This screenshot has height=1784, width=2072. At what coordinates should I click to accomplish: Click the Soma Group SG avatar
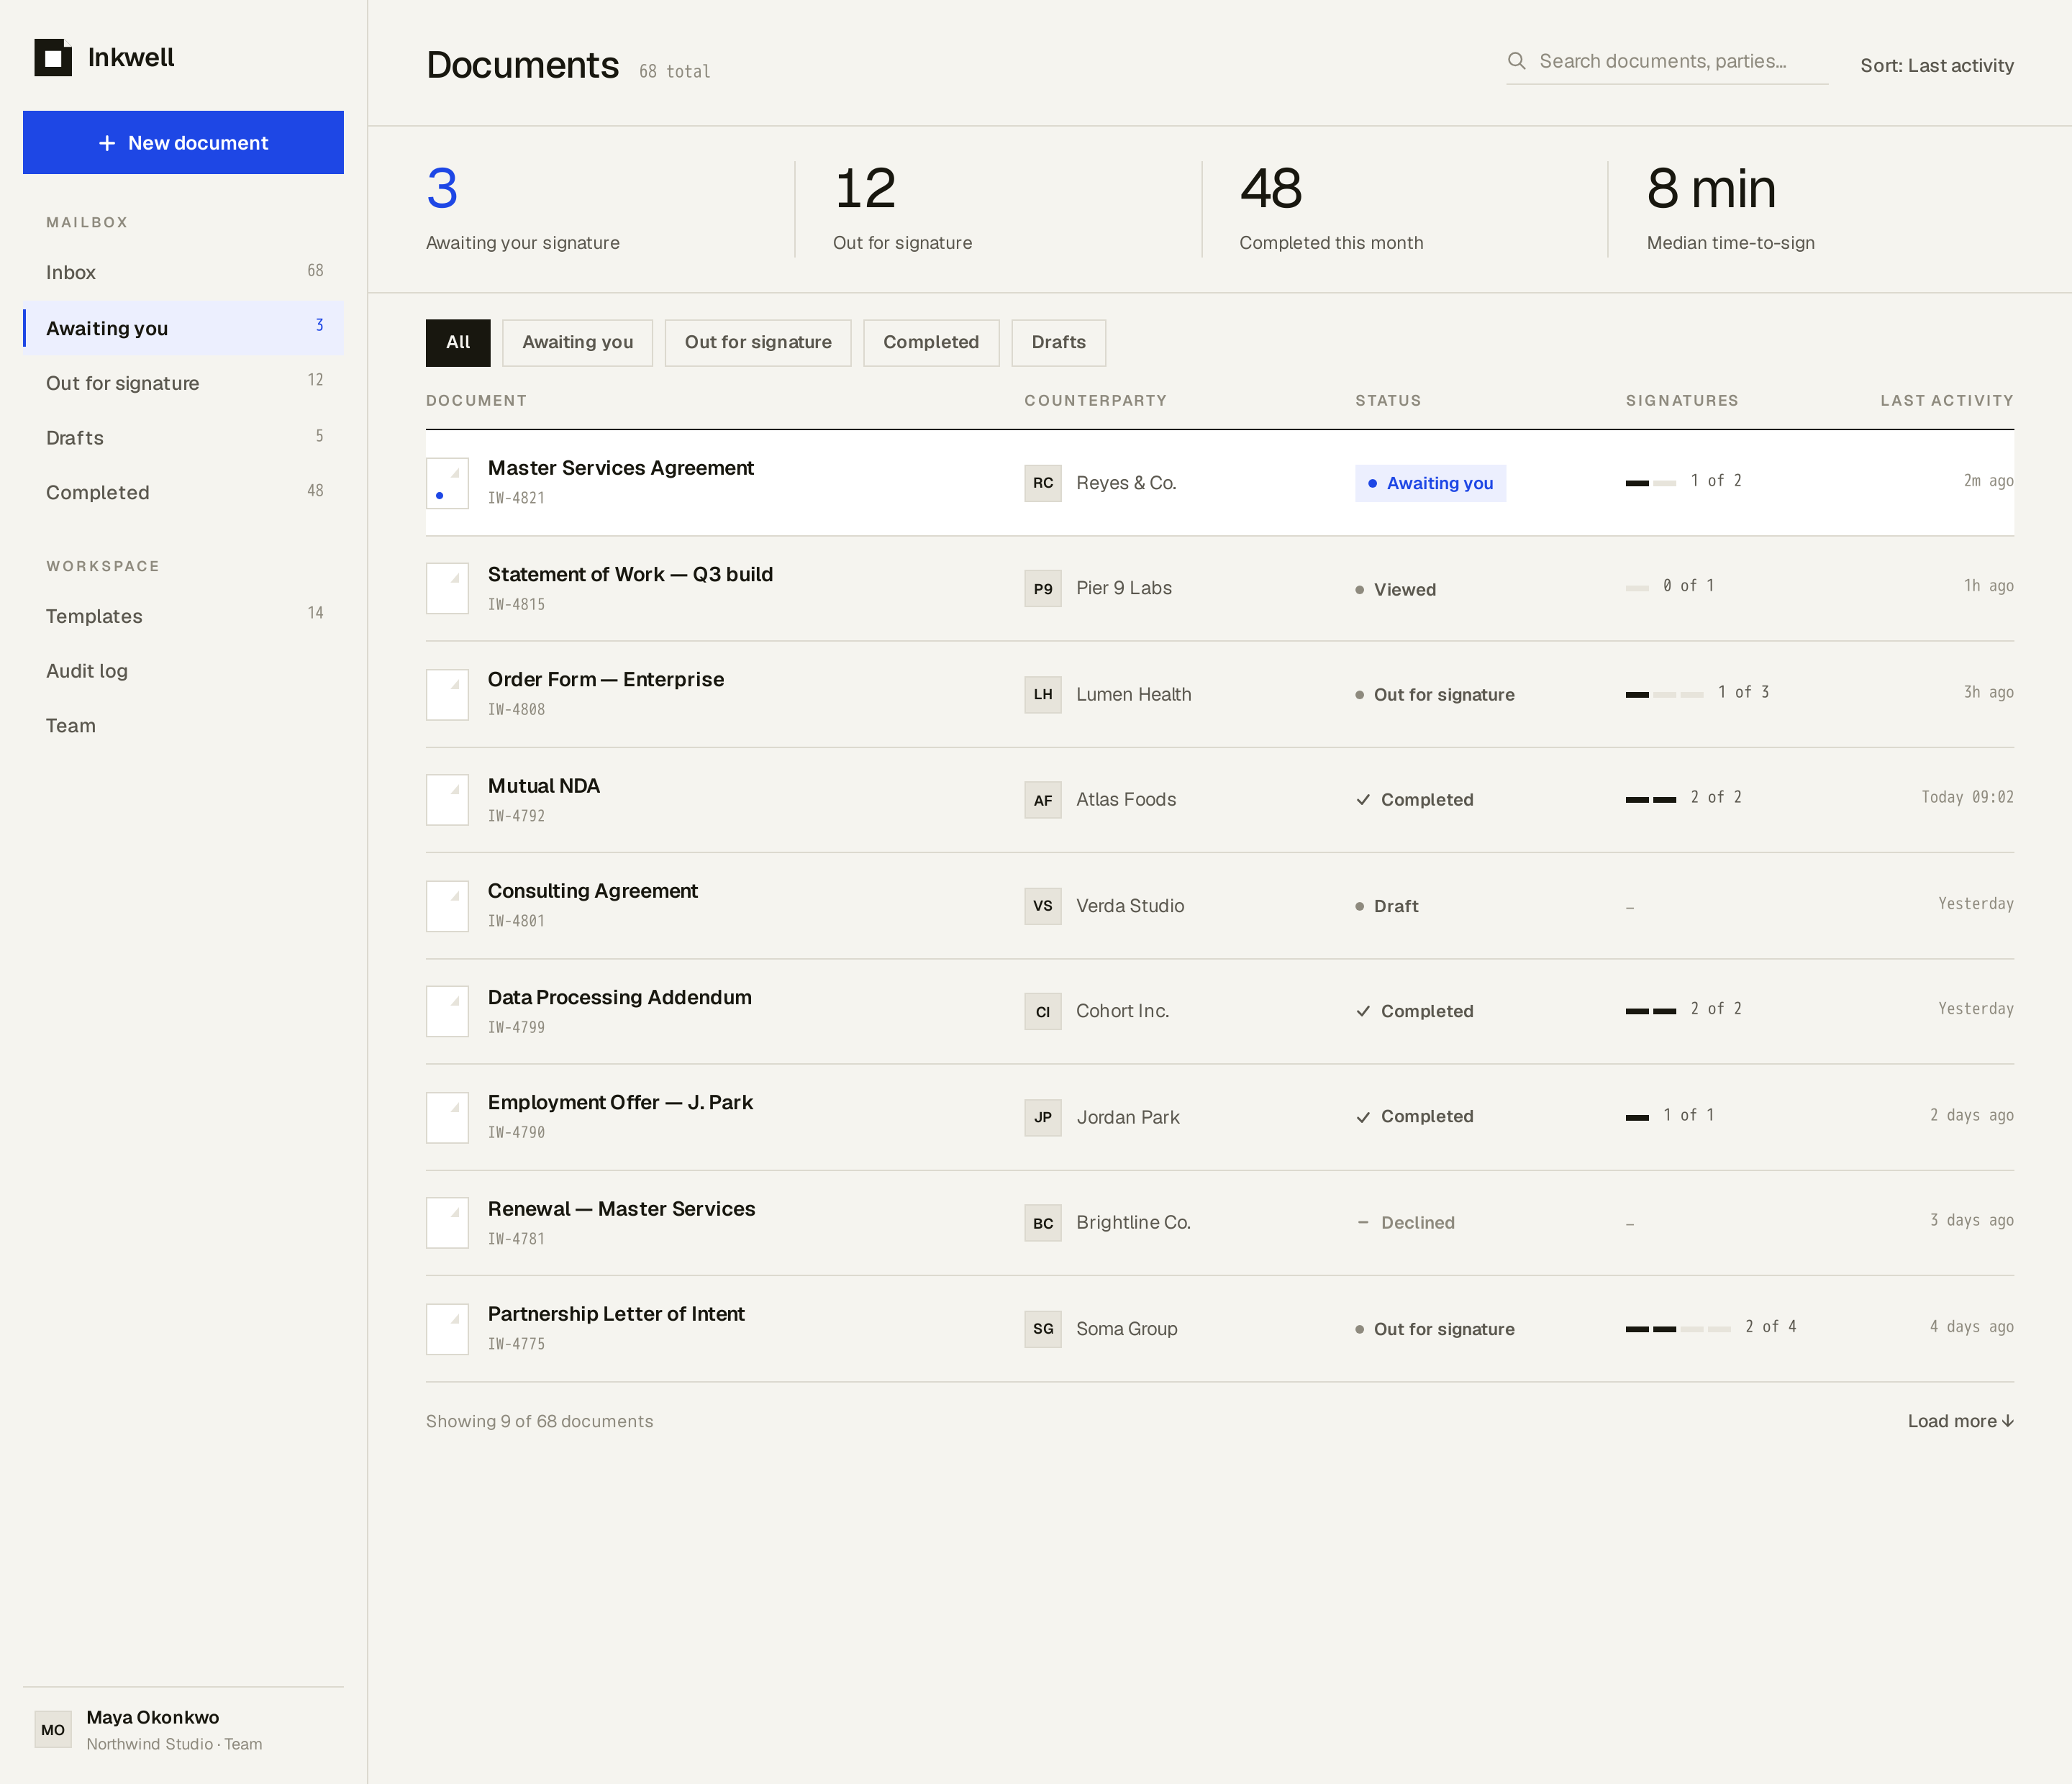point(1042,1329)
